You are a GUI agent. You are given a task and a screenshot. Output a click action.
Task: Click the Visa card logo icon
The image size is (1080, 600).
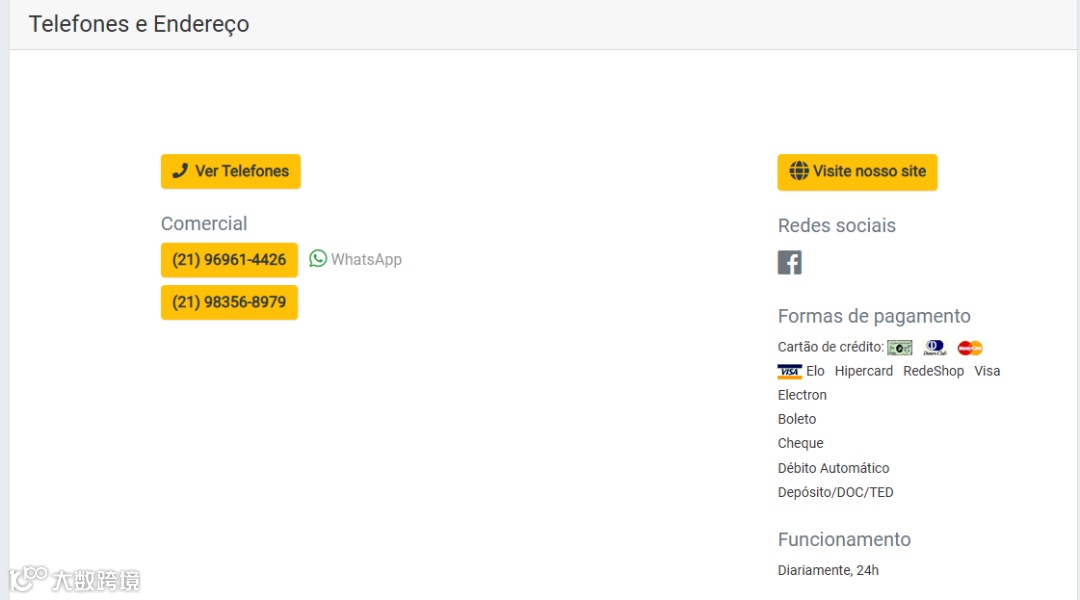click(790, 372)
